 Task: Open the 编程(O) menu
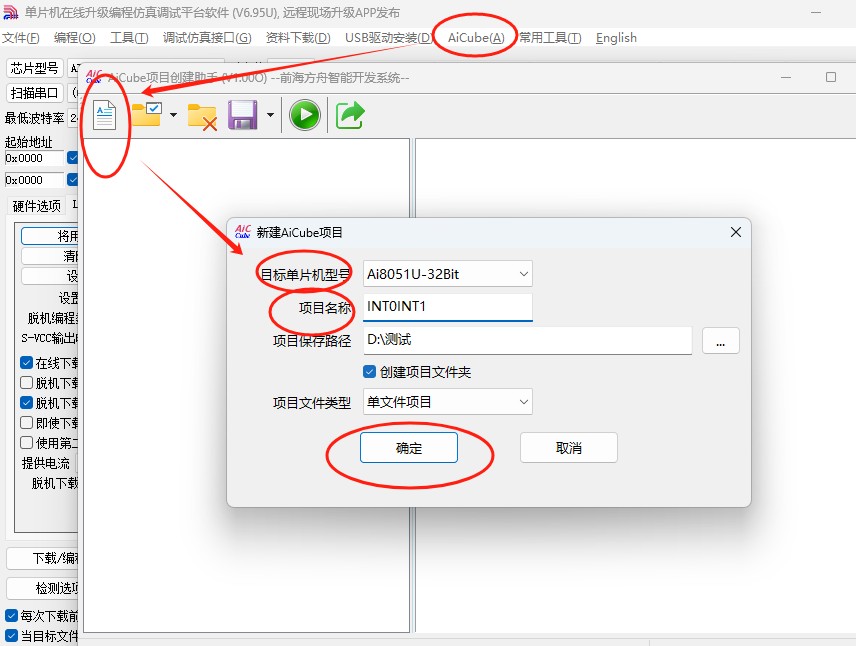(x=75, y=38)
